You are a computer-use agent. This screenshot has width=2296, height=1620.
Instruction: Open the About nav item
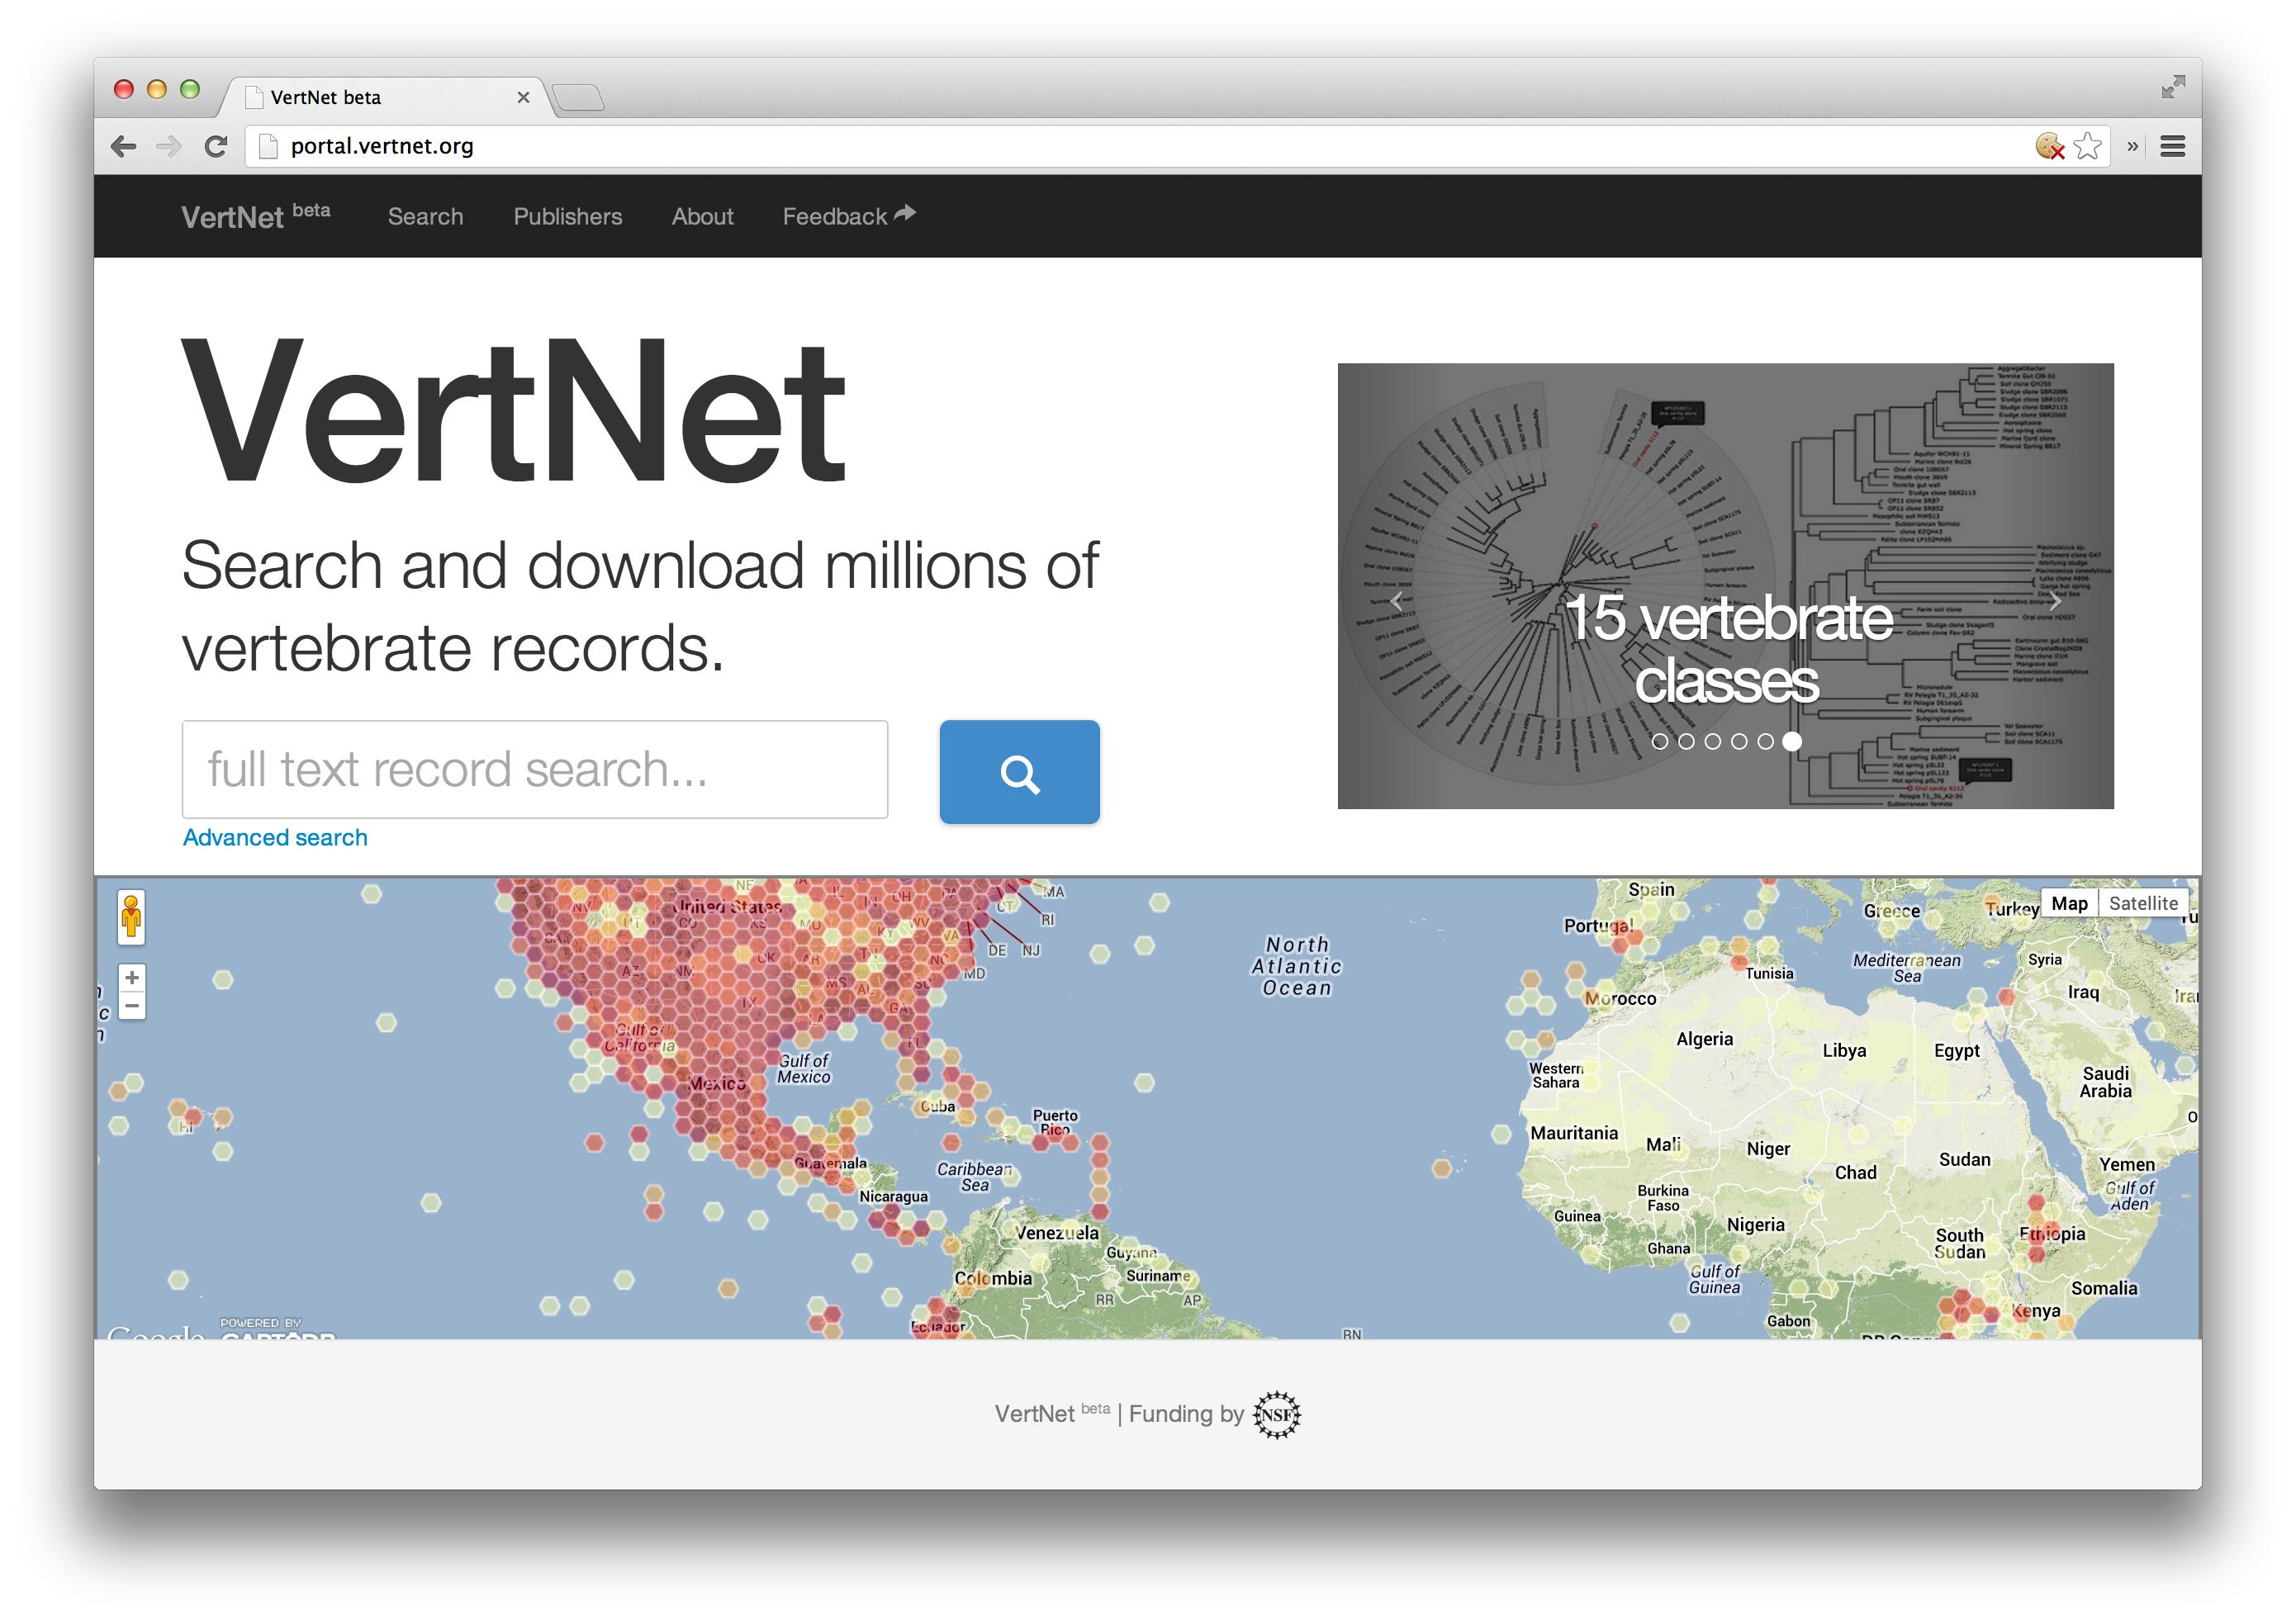pyautogui.click(x=702, y=217)
